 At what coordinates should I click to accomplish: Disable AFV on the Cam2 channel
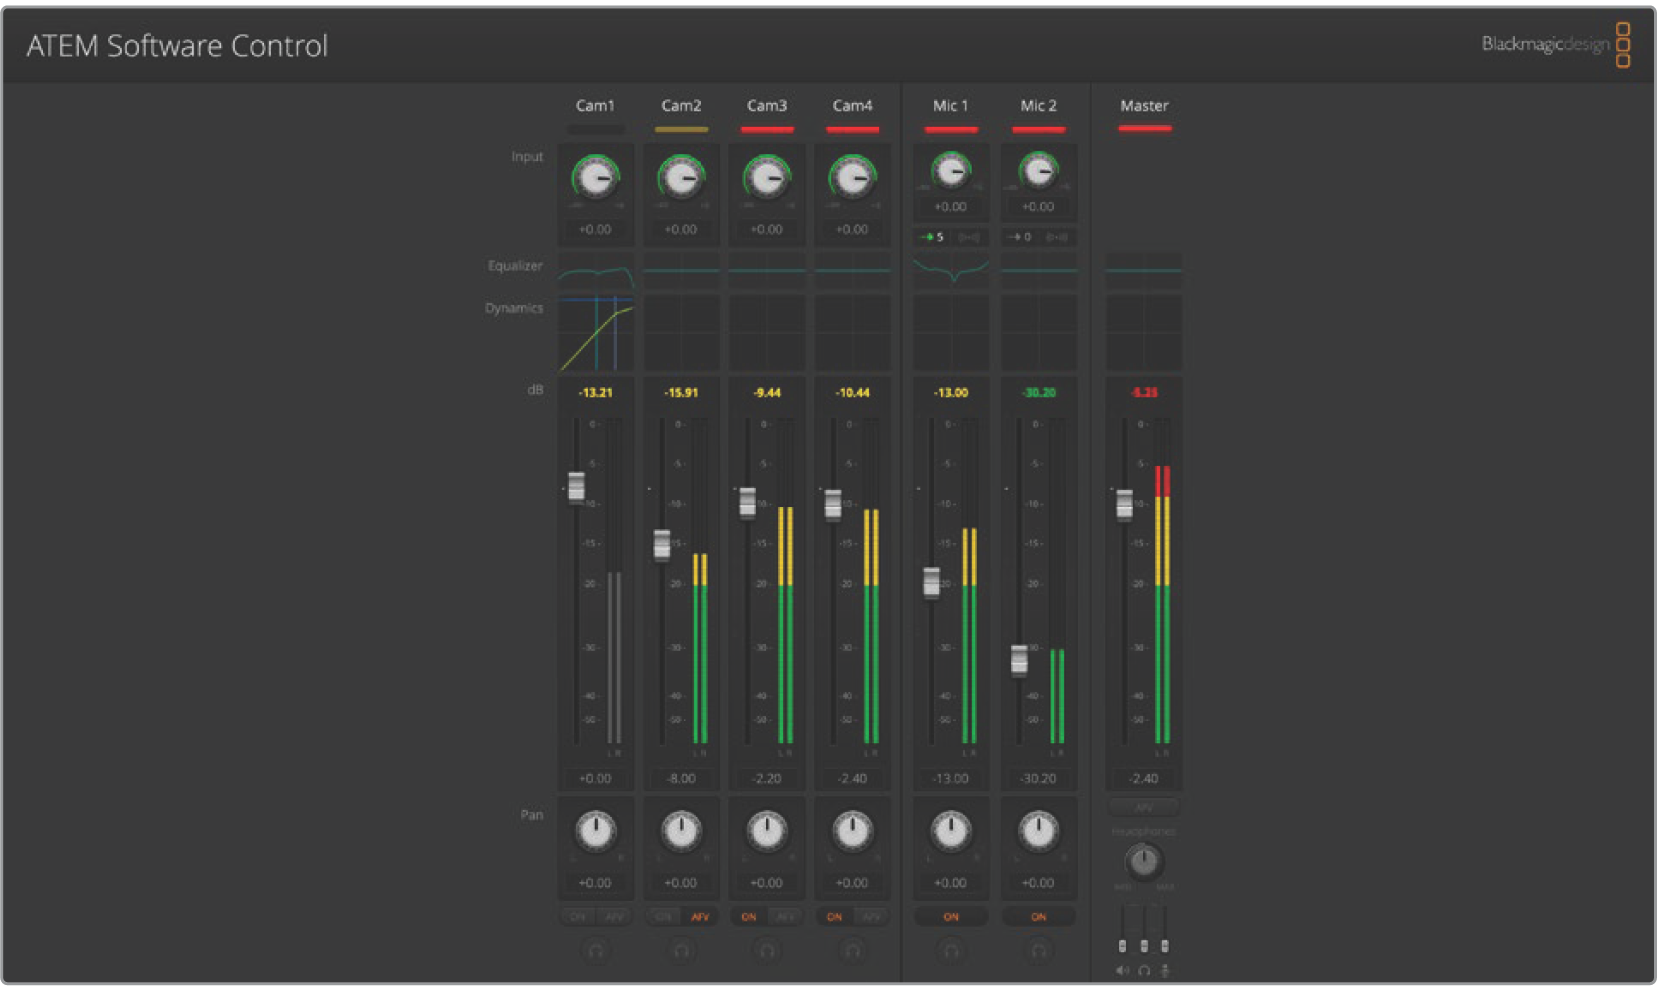(x=700, y=917)
